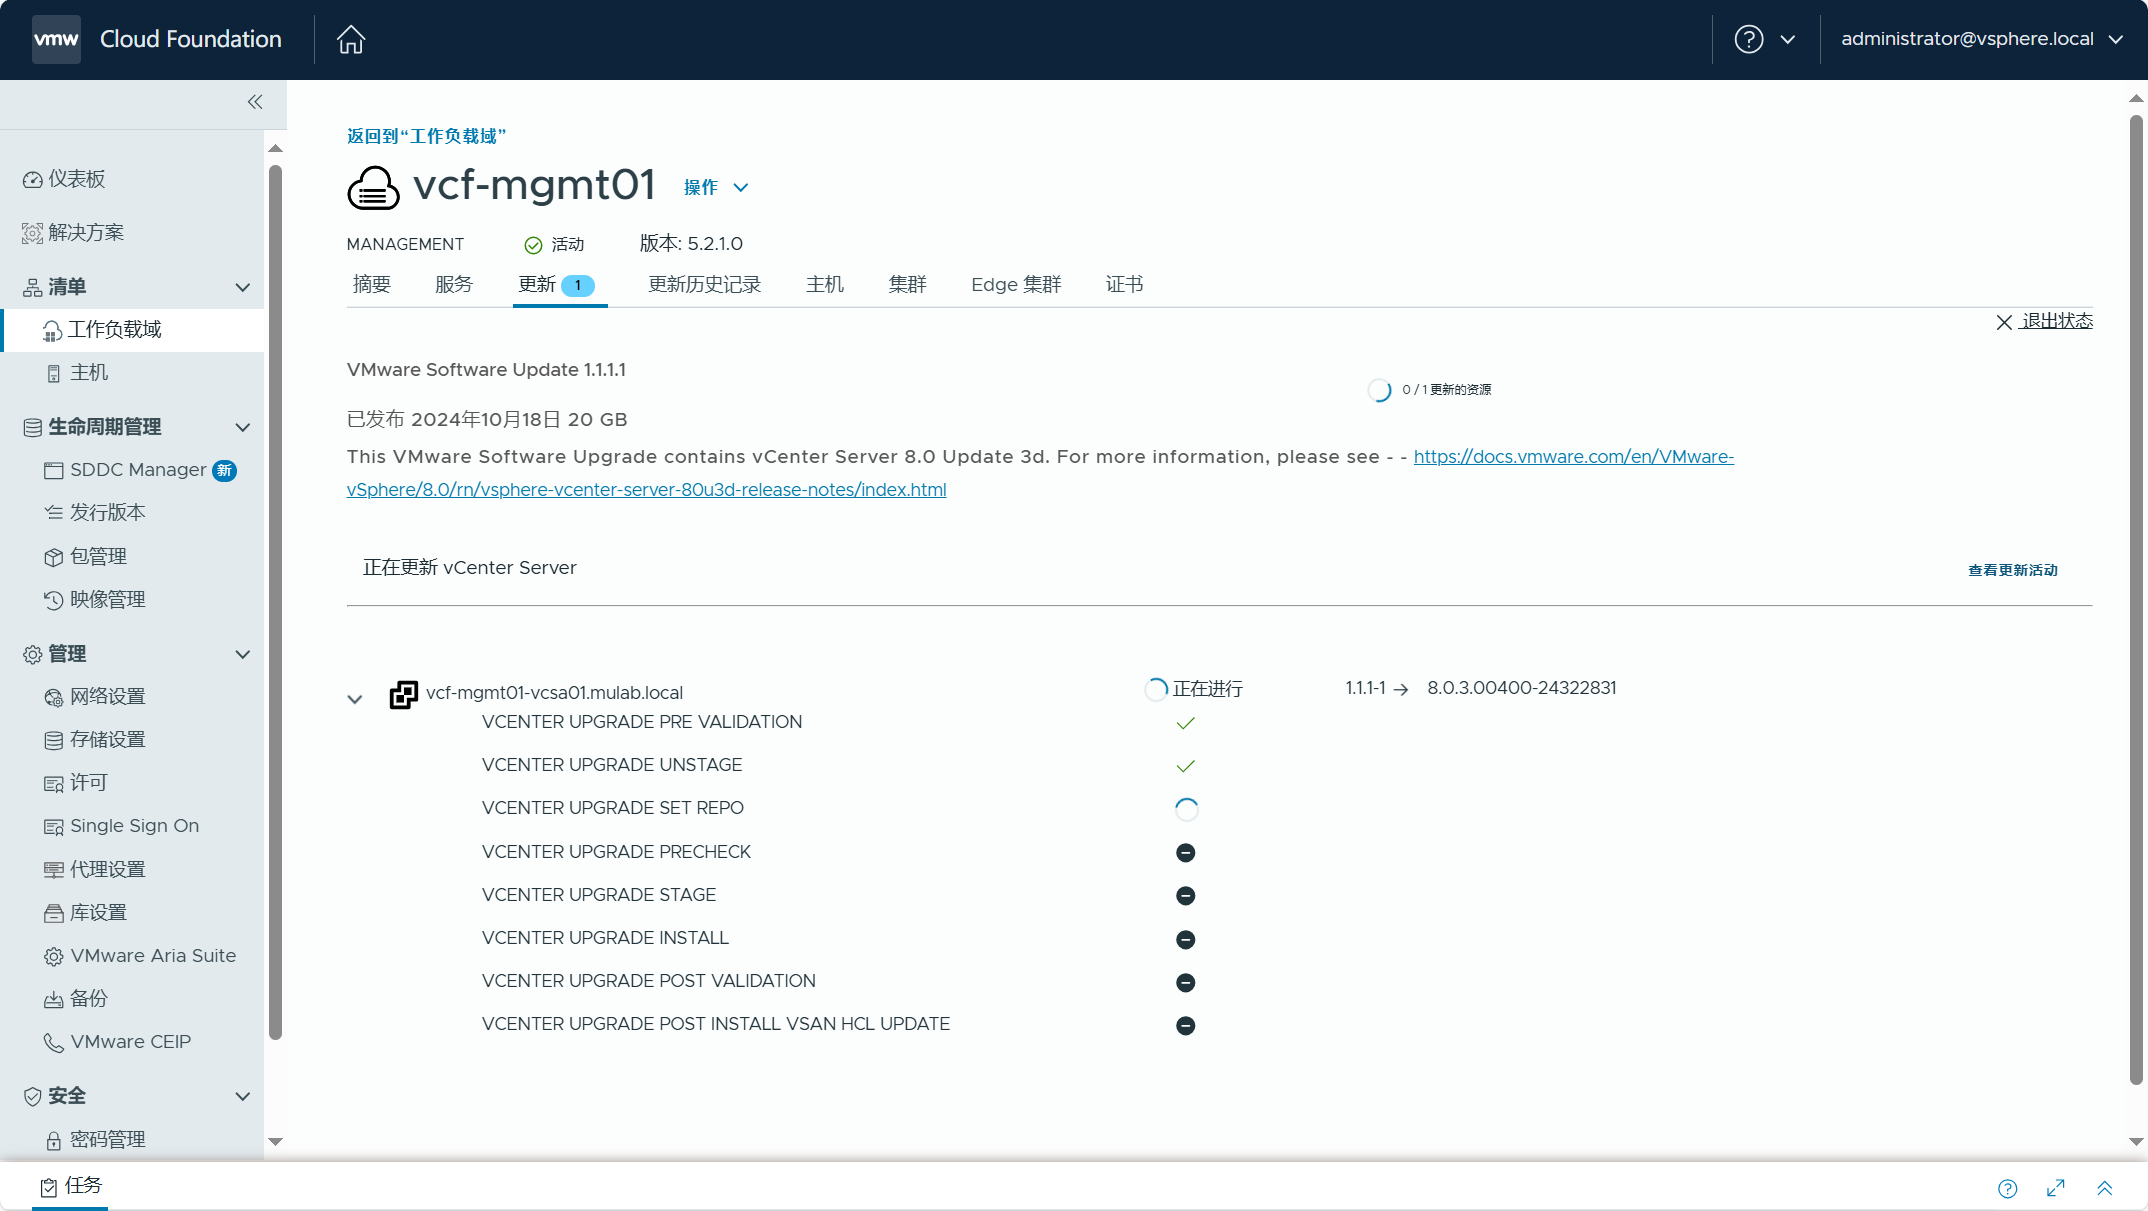2148x1211 pixels.
Task: Click 退出状态 link
Action: pyautogui.click(x=2056, y=321)
